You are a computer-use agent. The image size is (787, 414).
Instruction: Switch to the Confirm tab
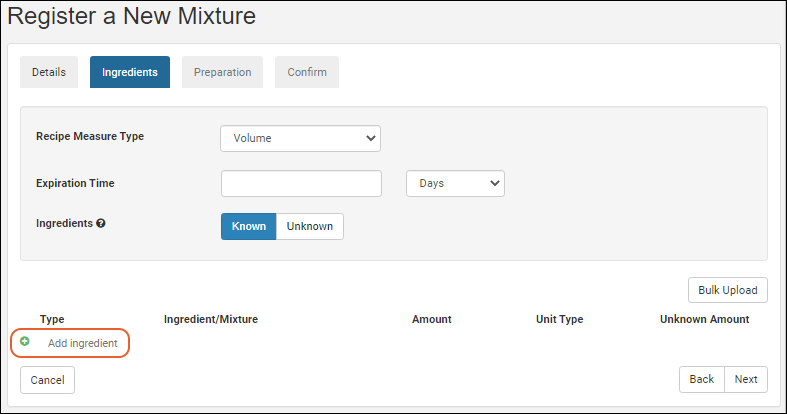tap(307, 72)
